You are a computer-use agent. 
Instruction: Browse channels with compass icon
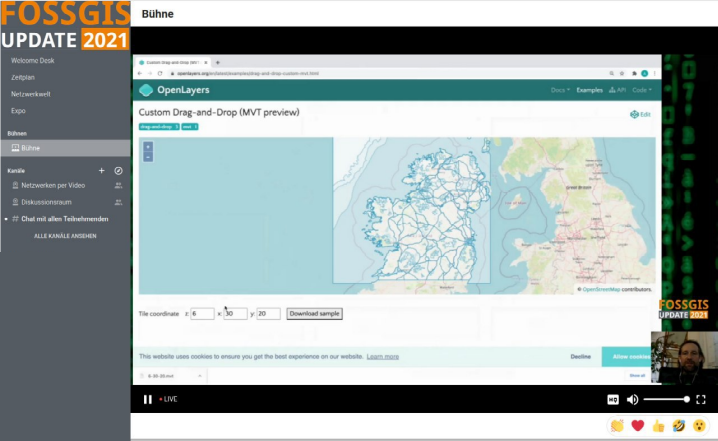pos(118,170)
